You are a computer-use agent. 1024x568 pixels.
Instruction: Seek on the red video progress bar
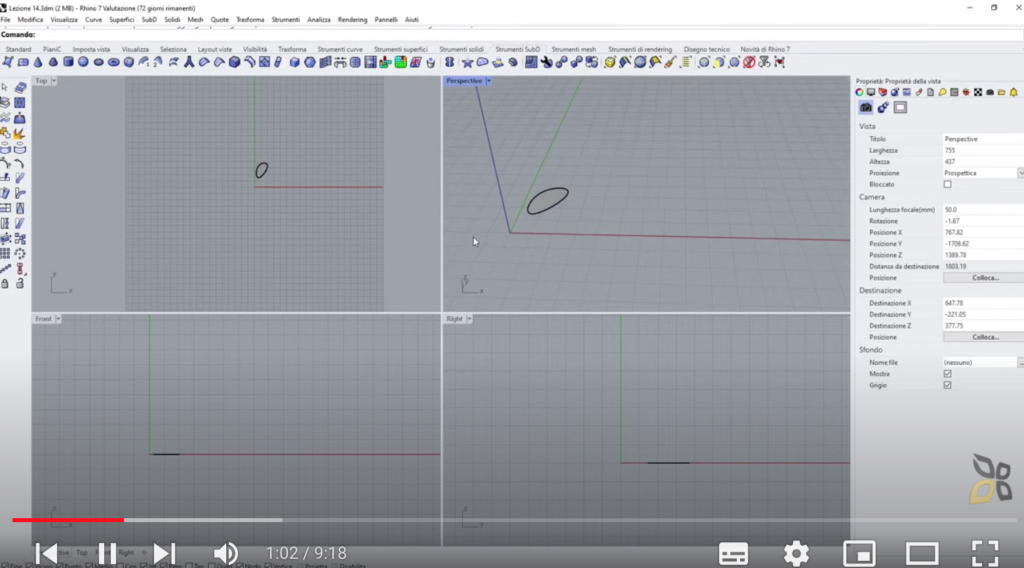tap(68, 520)
